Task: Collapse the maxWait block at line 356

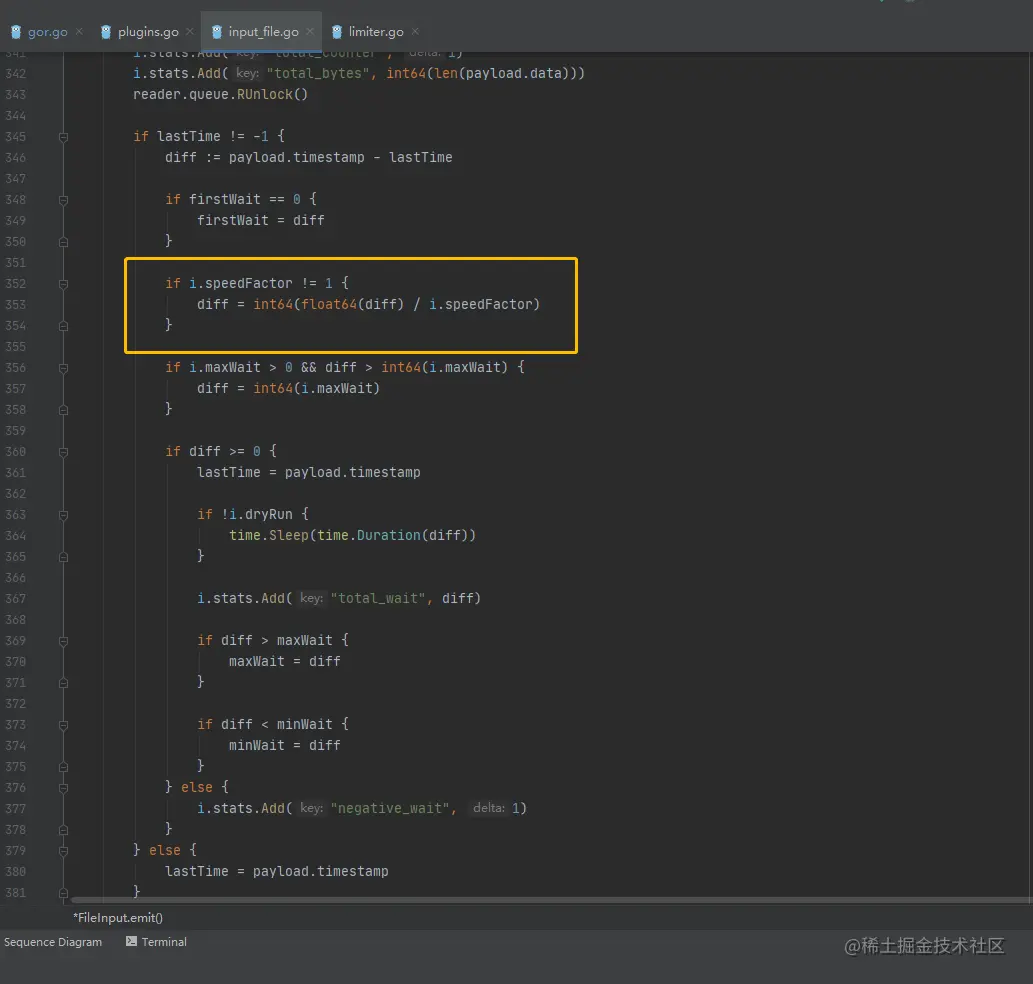Action: pyautogui.click(x=63, y=368)
